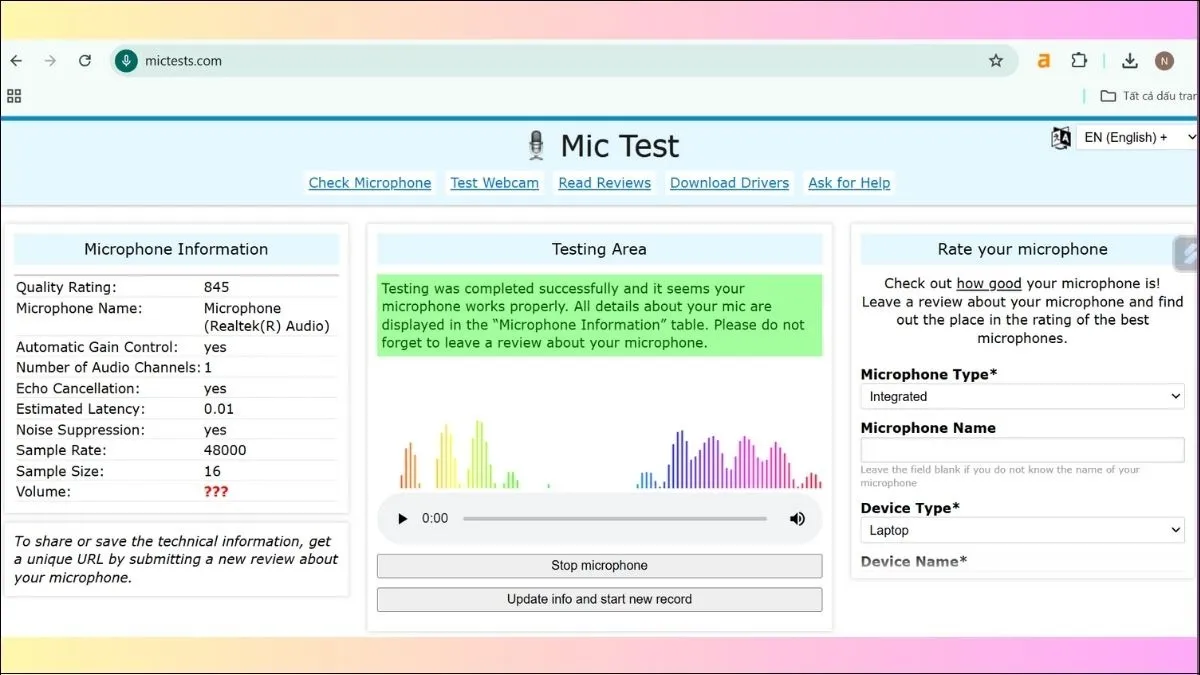Open the browser extensions puzzle icon
The width and height of the screenshot is (1200, 675).
point(1078,61)
